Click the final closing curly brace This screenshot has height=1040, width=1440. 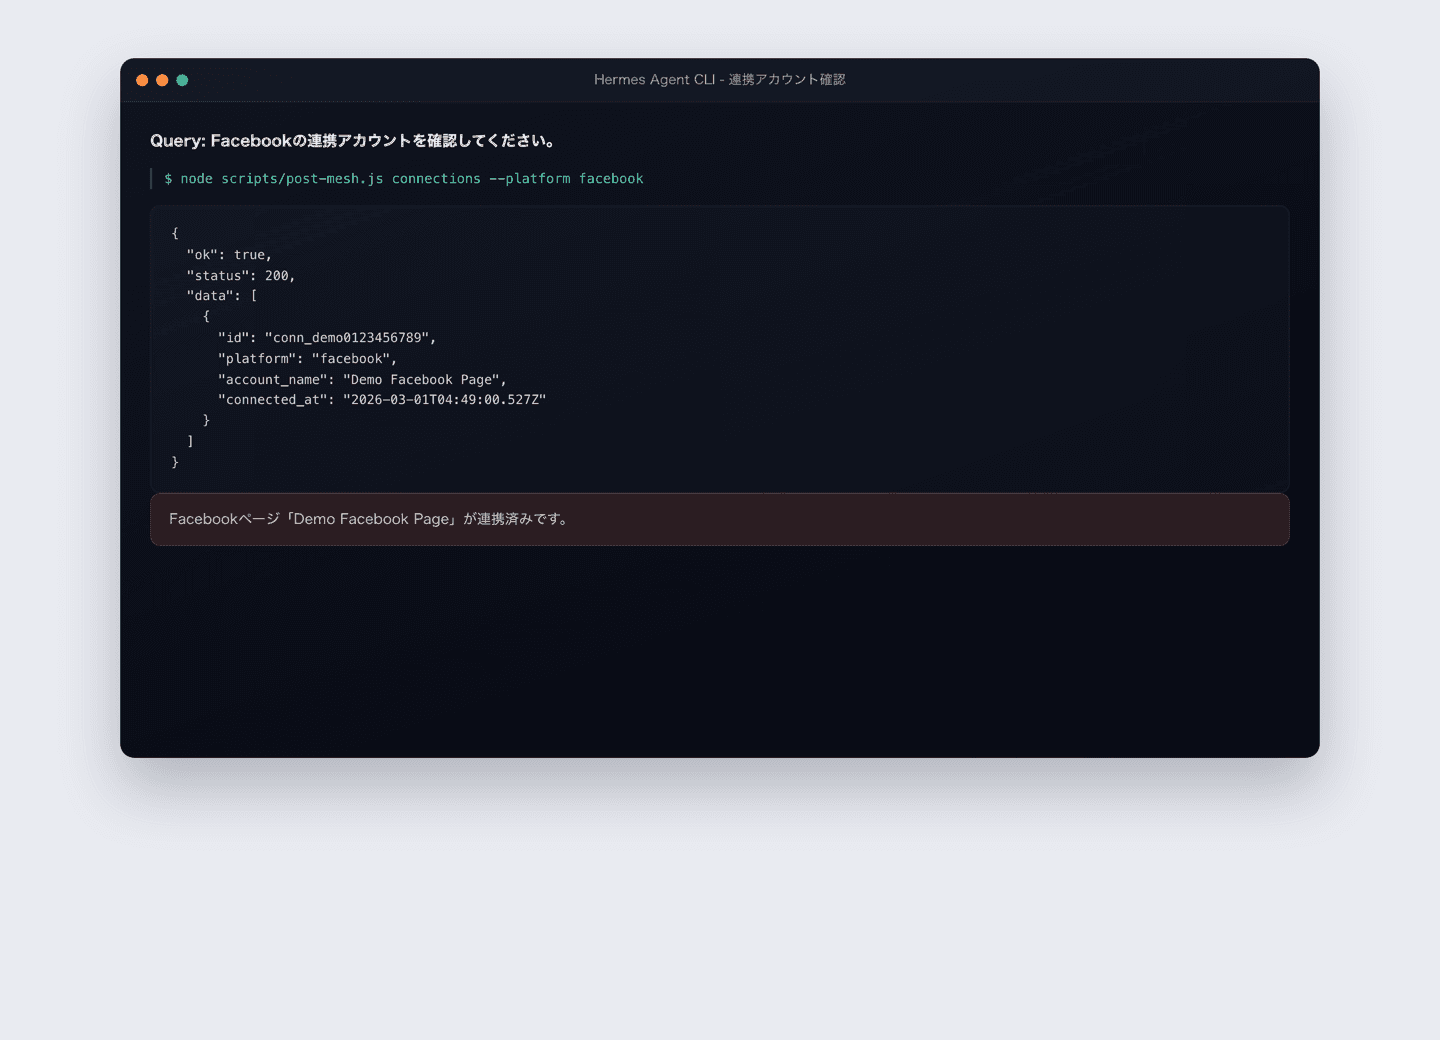pos(175,462)
